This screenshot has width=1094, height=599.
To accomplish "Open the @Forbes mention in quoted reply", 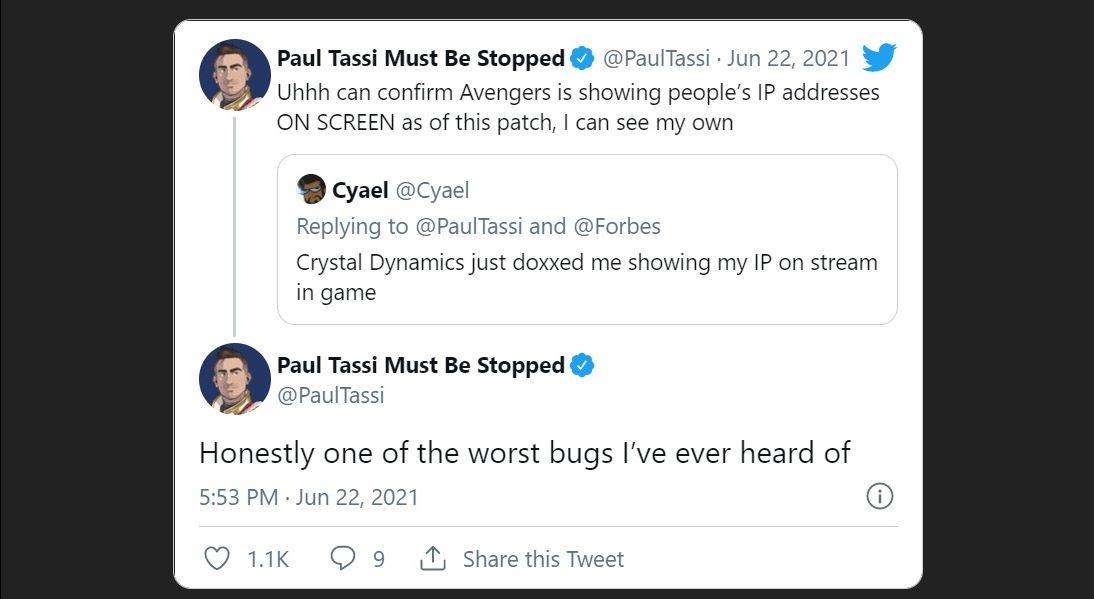I will coord(617,226).
